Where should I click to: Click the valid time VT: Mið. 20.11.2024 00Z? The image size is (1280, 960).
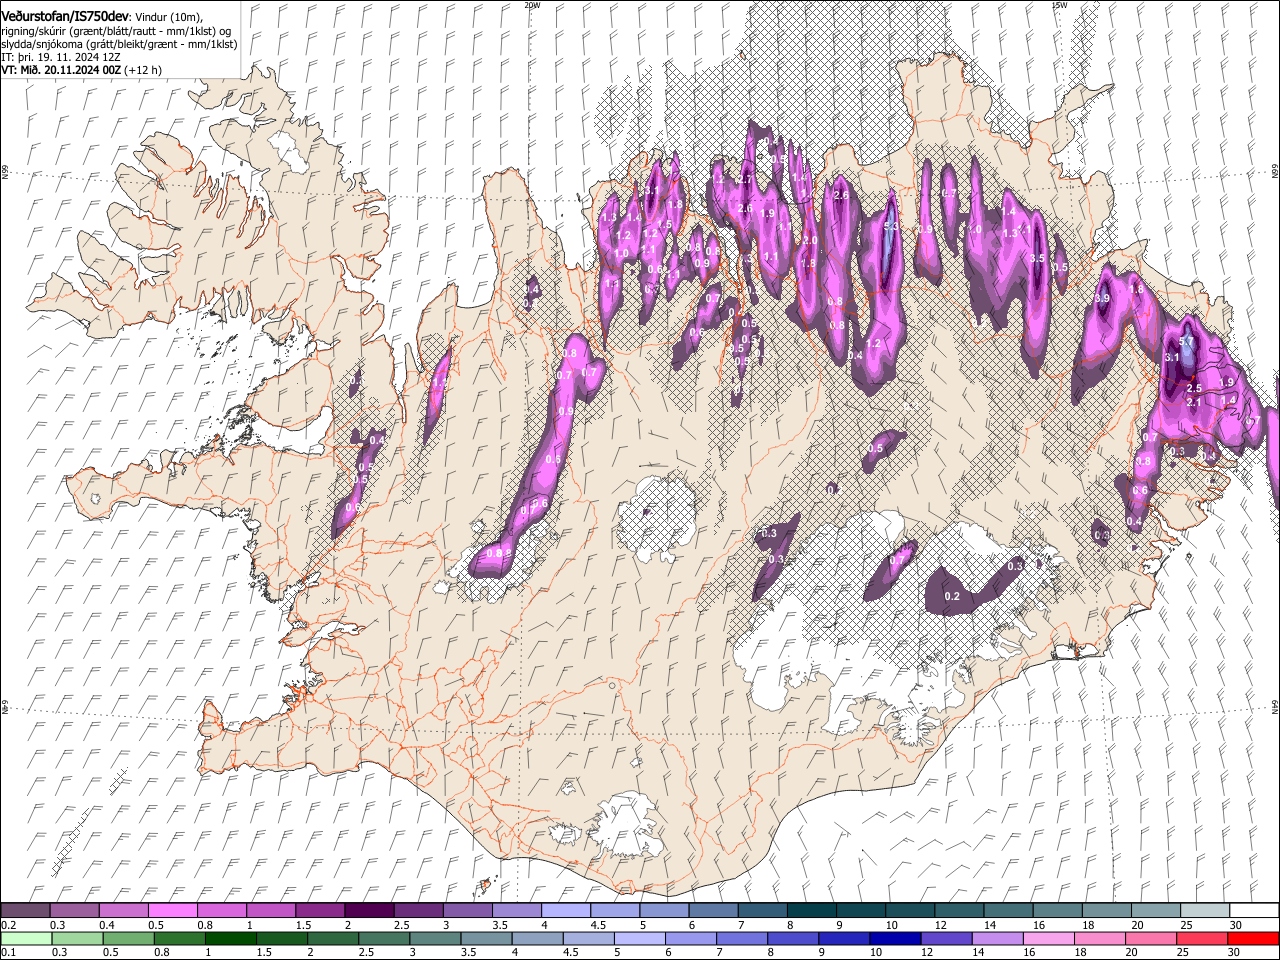(61, 70)
